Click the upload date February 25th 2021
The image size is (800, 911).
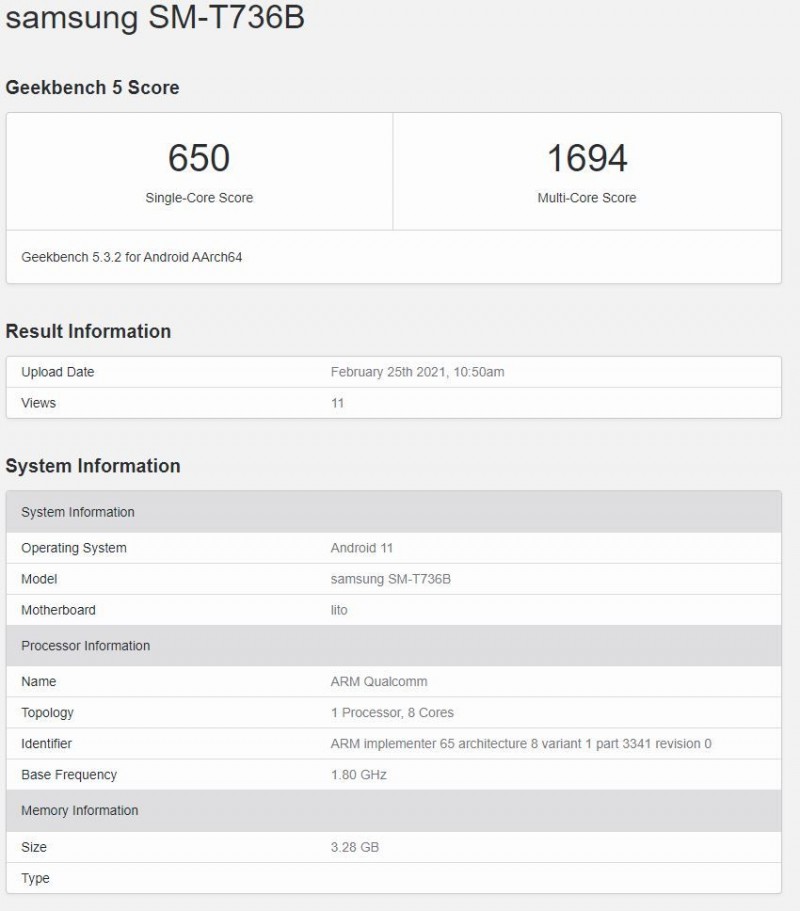(x=417, y=372)
